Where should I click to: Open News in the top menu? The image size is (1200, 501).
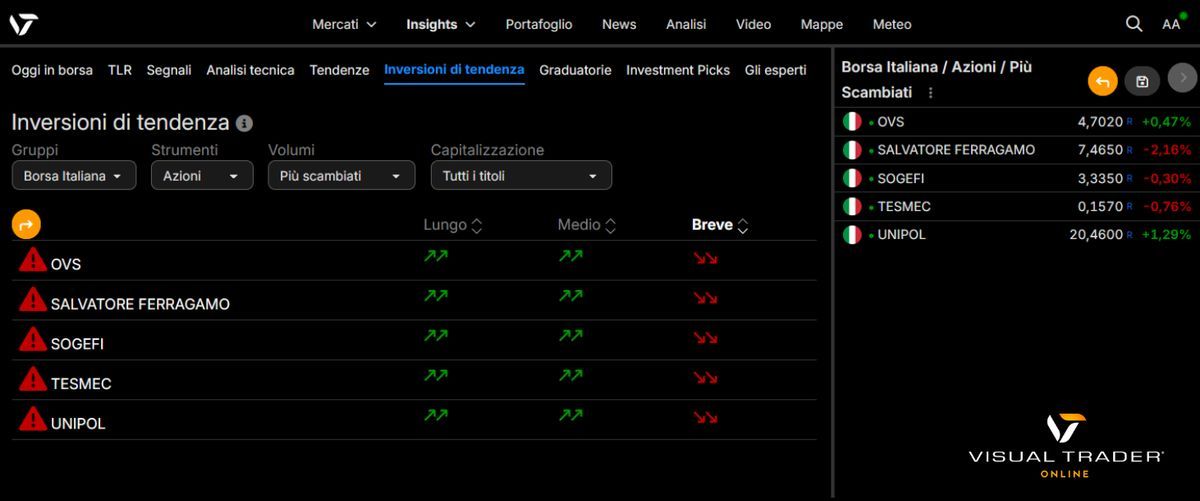click(x=619, y=24)
